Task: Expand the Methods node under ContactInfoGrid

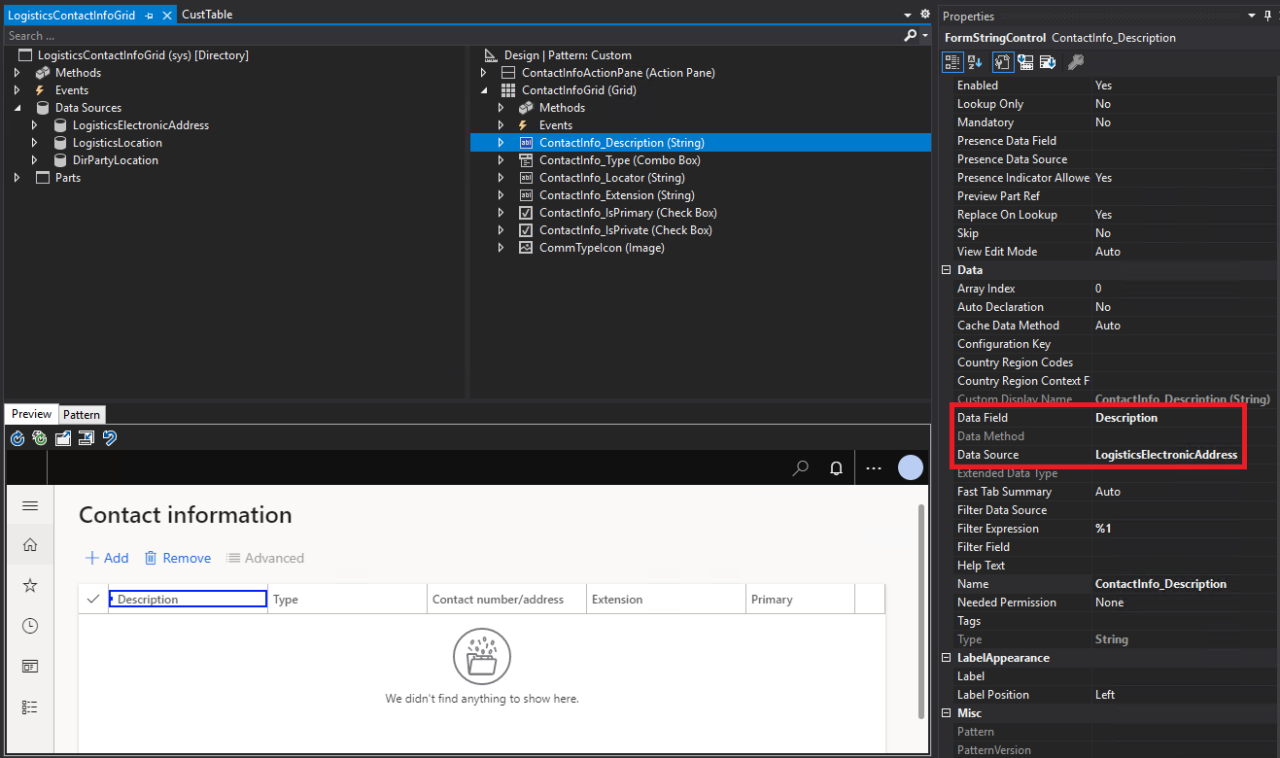Action: (500, 107)
